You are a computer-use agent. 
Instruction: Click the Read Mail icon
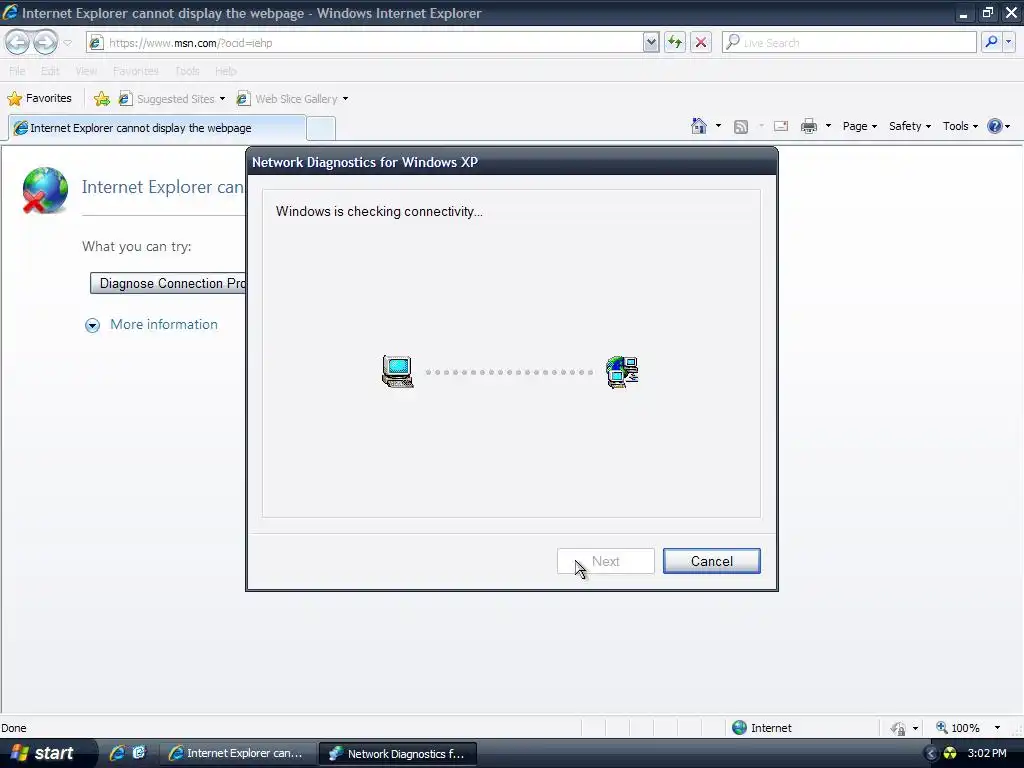781,126
